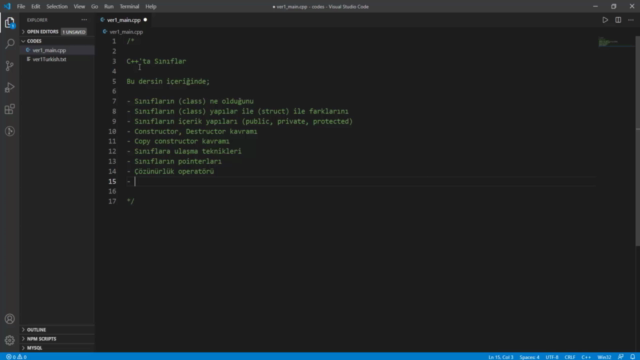Split the editor to the right
Viewport: 640px width, 360px height.
[618, 20]
